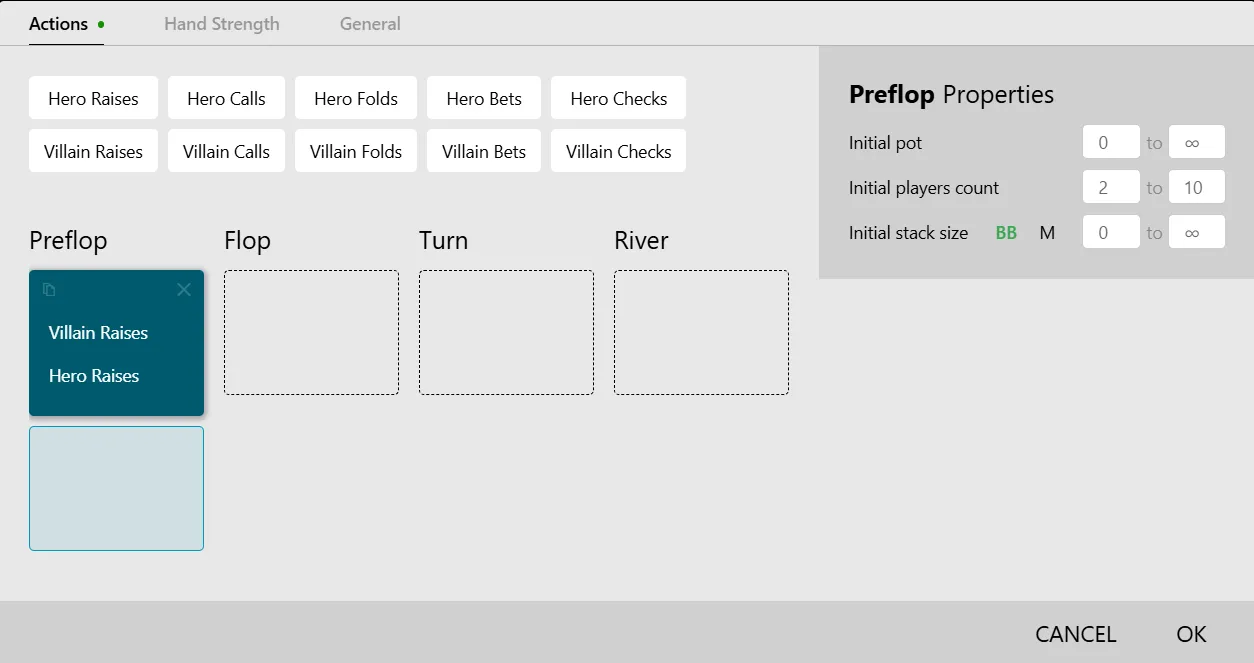Add the Villain Calls action
This screenshot has width=1254, height=663.
click(x=226, y=151)
